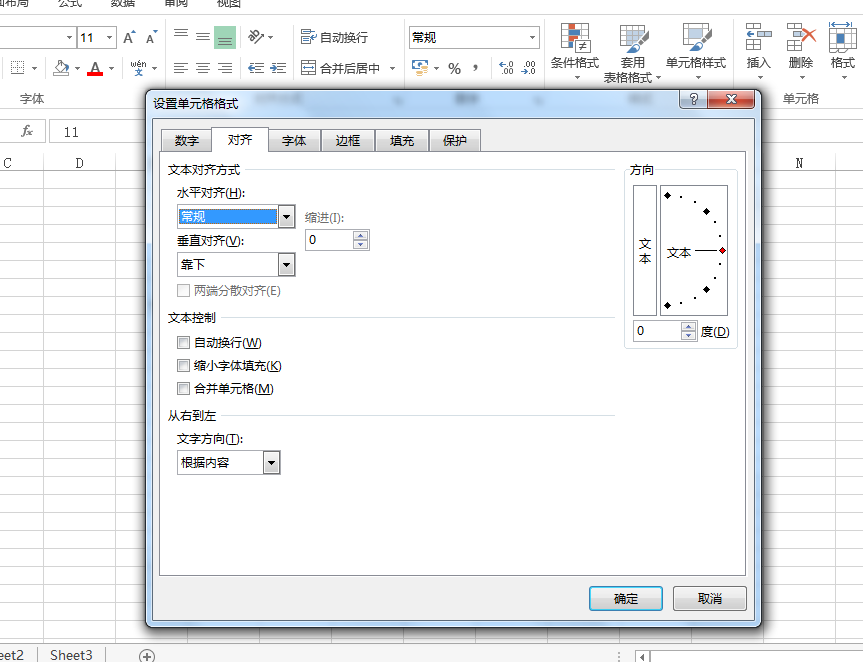The width and height of the screenshot is (863, 662).
Task: Select column D header
Action: coord(79,163)
